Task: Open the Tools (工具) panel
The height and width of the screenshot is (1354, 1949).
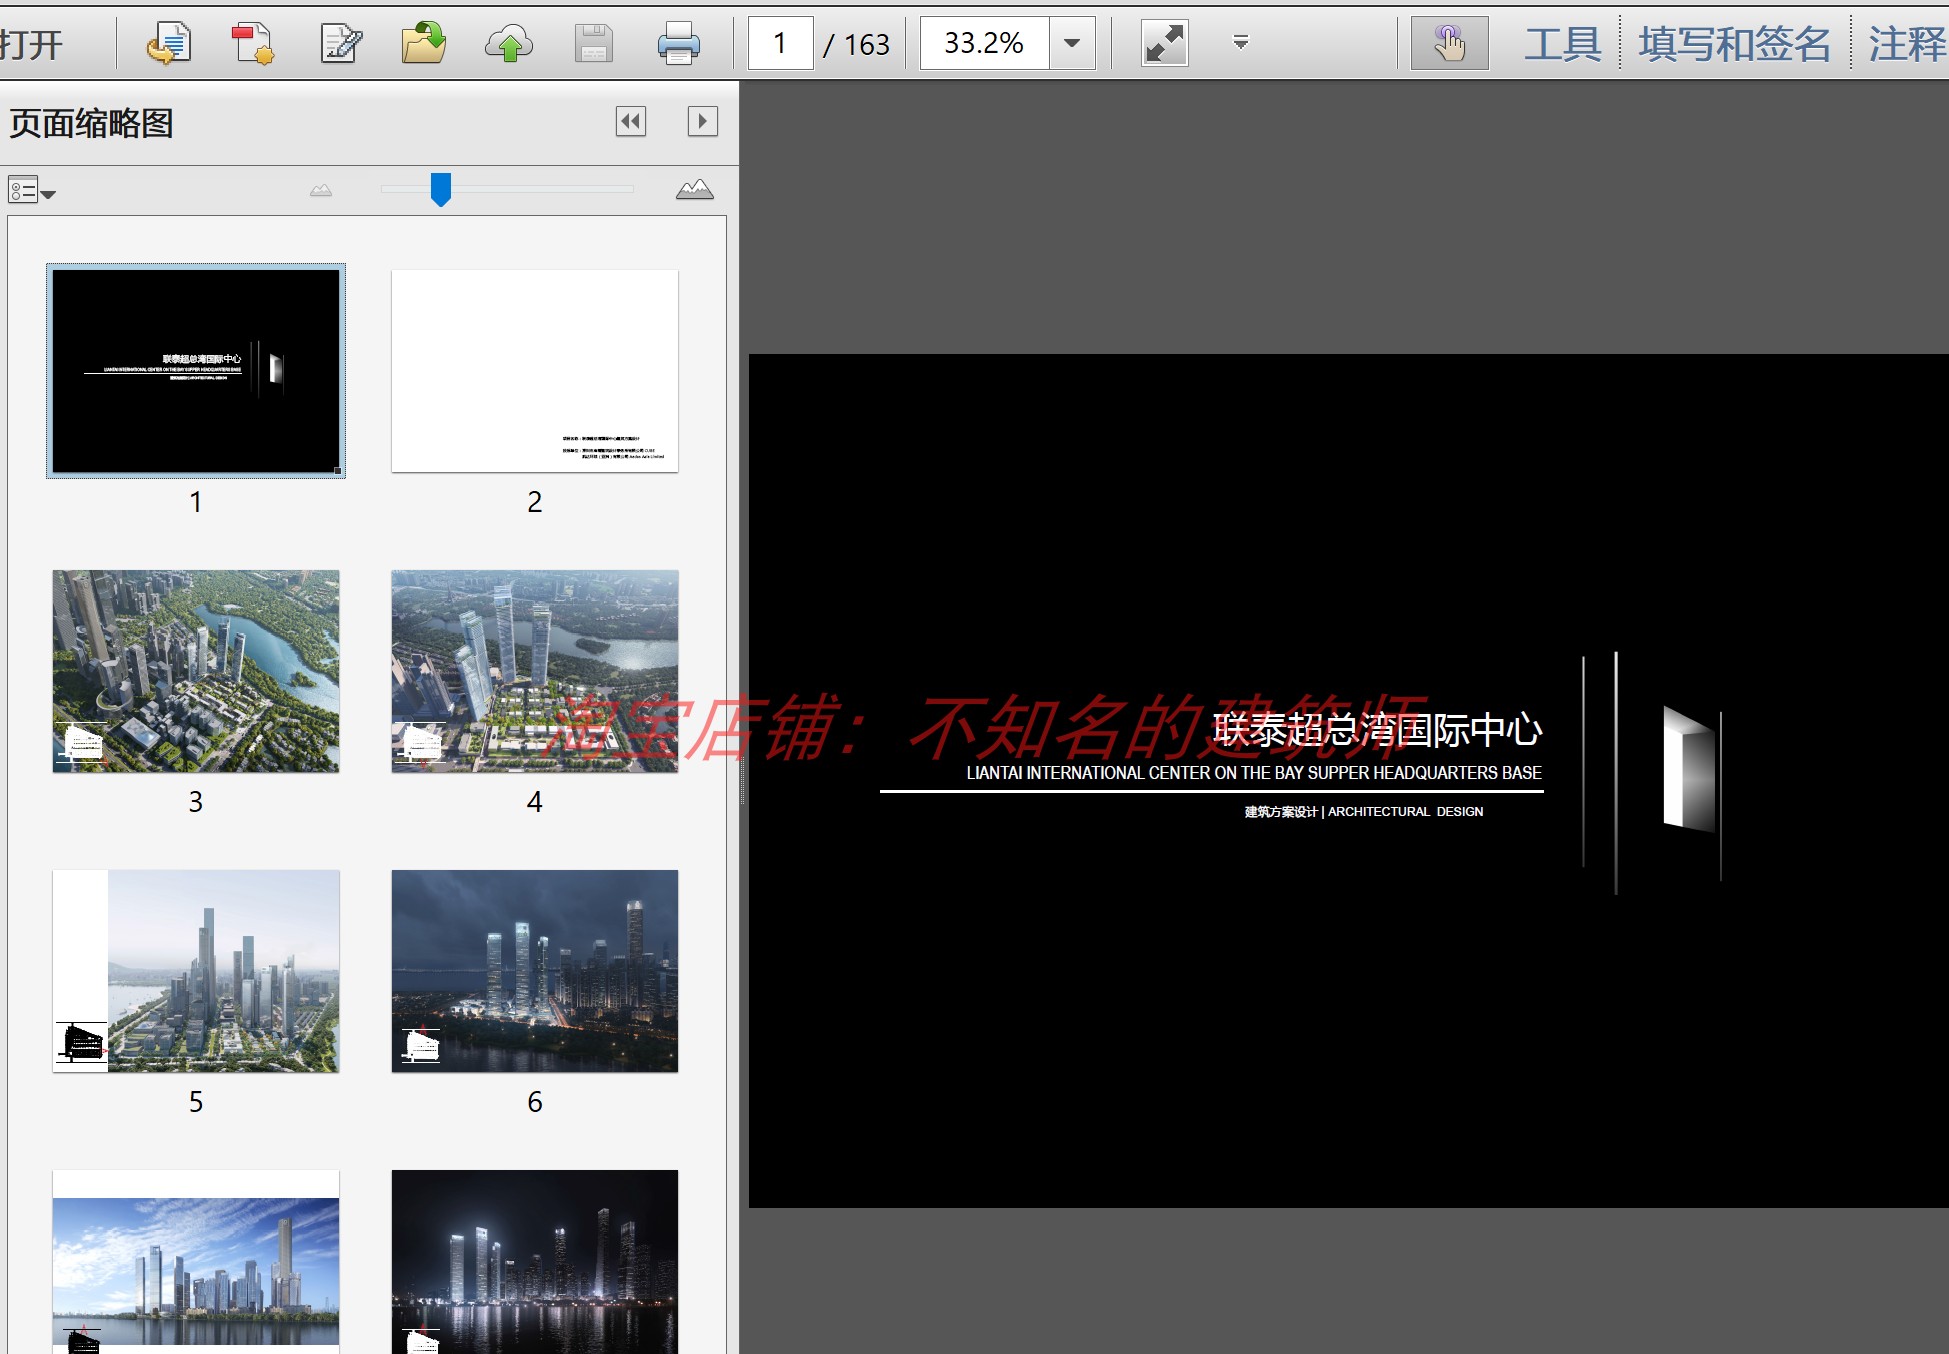Action: pyautogui.click(x=1562, y=44)
